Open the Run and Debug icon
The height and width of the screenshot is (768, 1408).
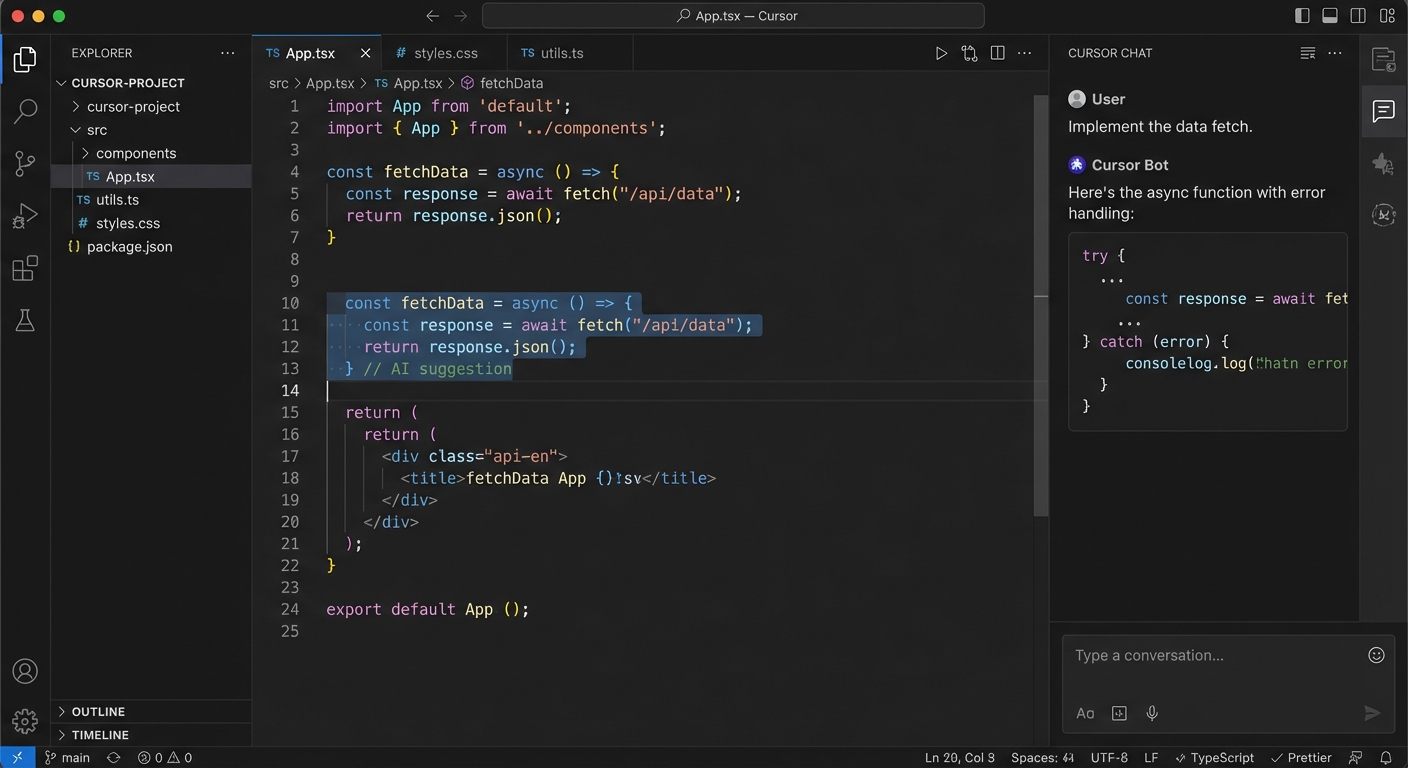point(25,214)
